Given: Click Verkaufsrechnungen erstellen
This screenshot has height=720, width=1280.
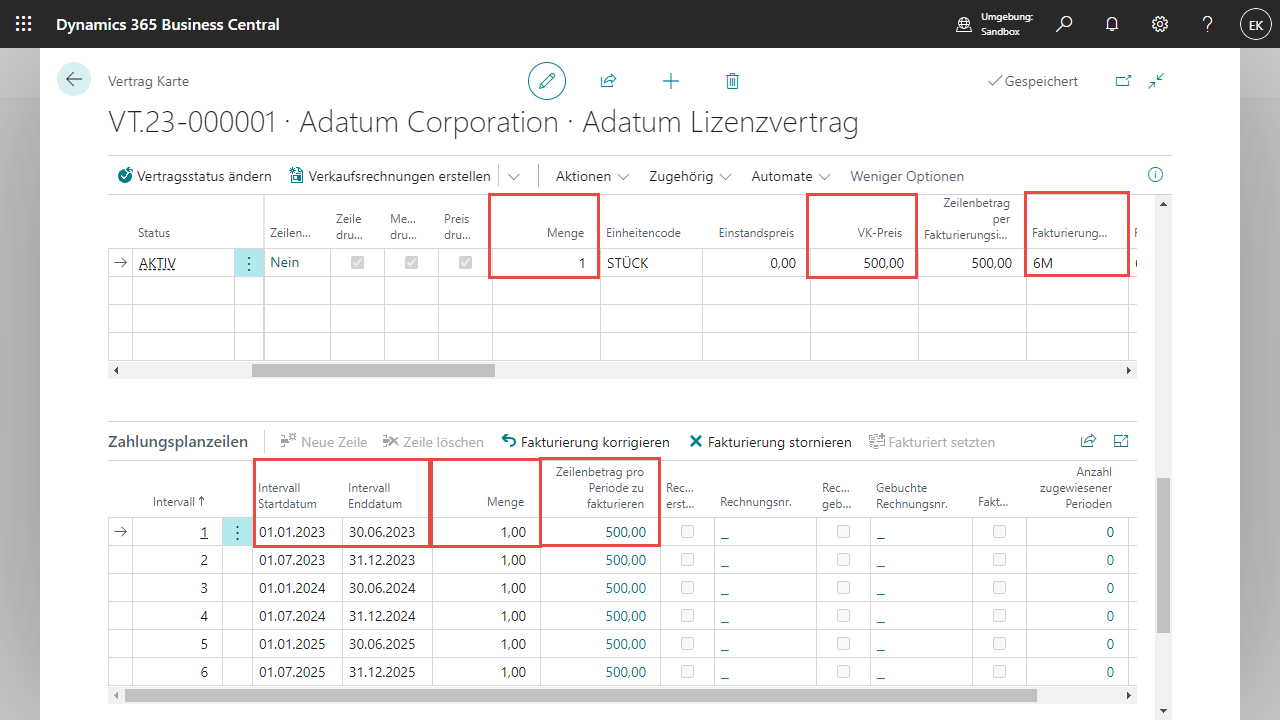Looking at the screenshot, I should pyautogui.click(x=390, y=176).
